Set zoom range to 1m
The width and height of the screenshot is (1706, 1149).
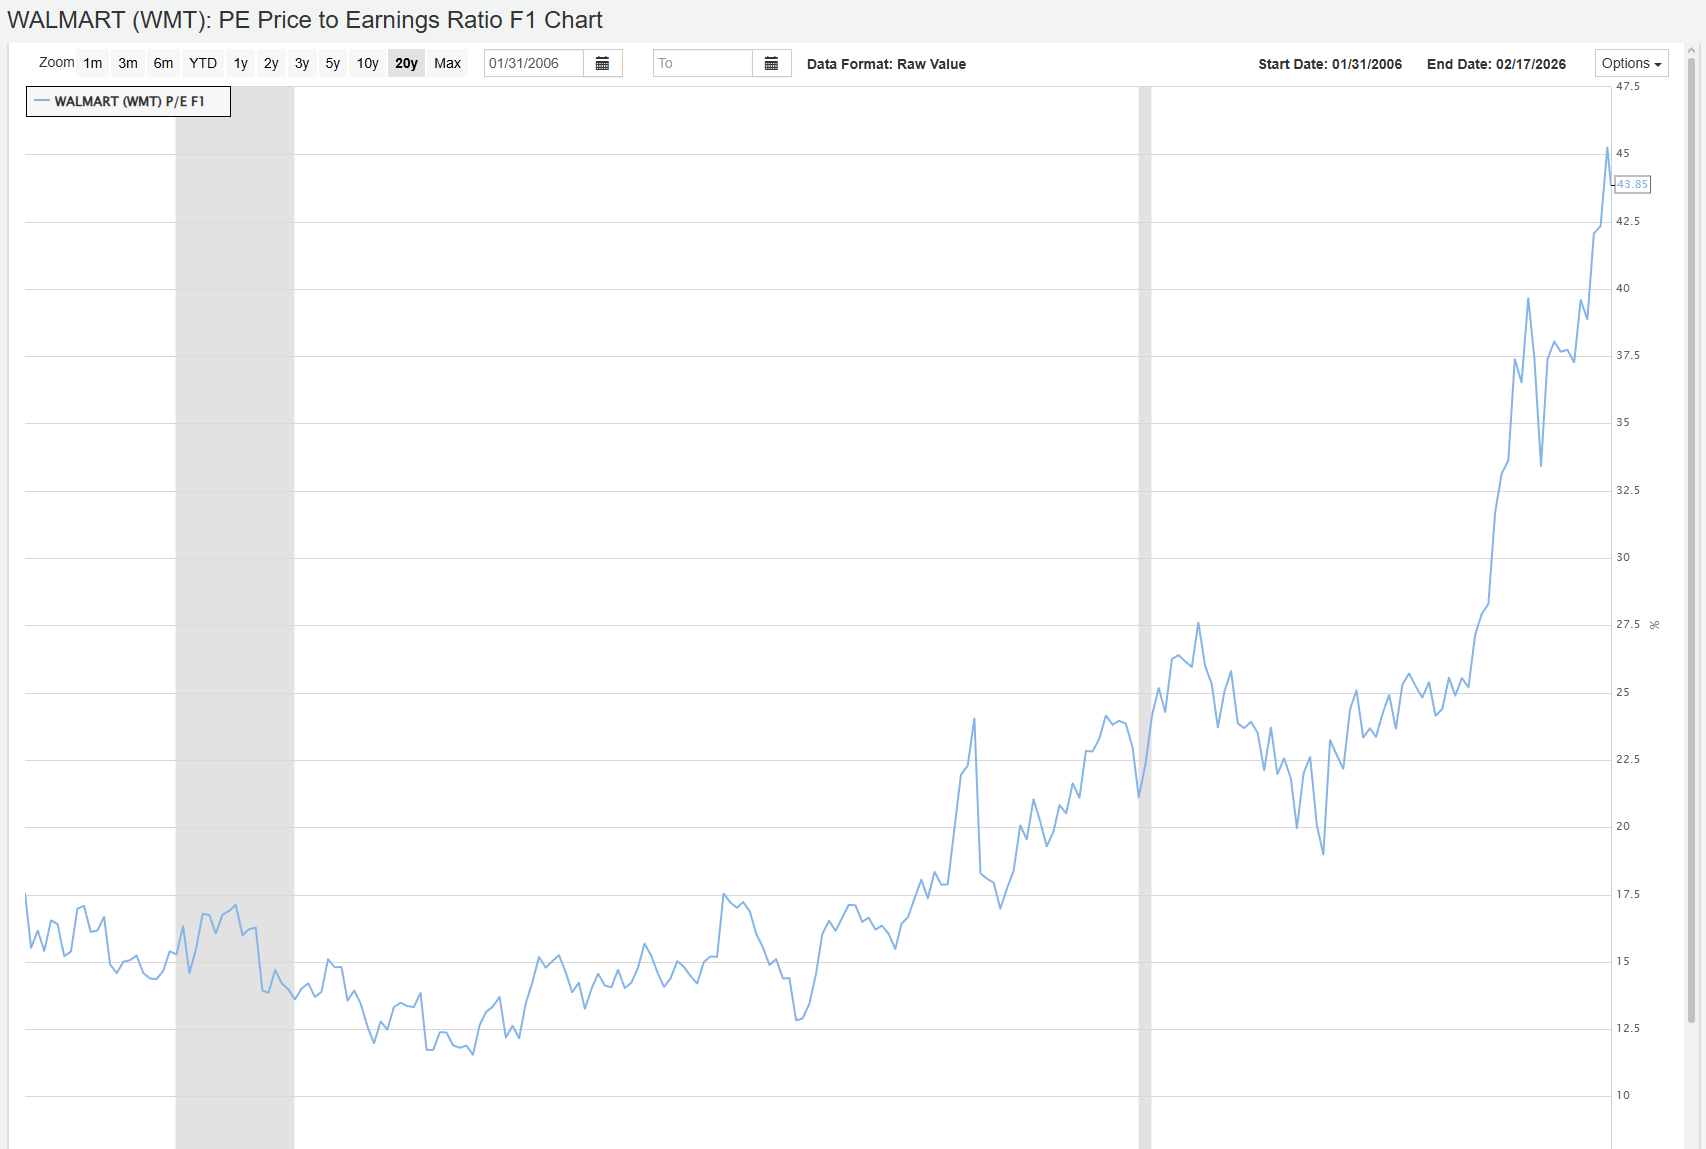[93, 64]
